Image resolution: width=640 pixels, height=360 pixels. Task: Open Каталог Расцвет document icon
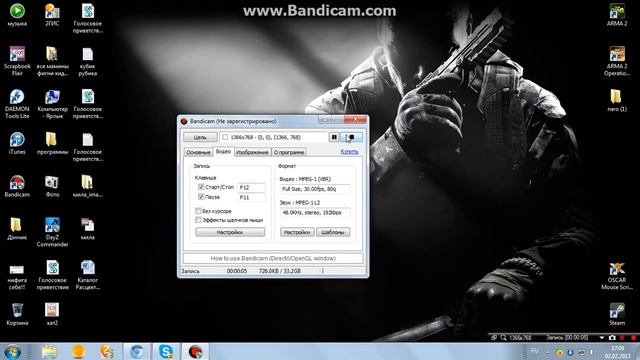point(88,275)
